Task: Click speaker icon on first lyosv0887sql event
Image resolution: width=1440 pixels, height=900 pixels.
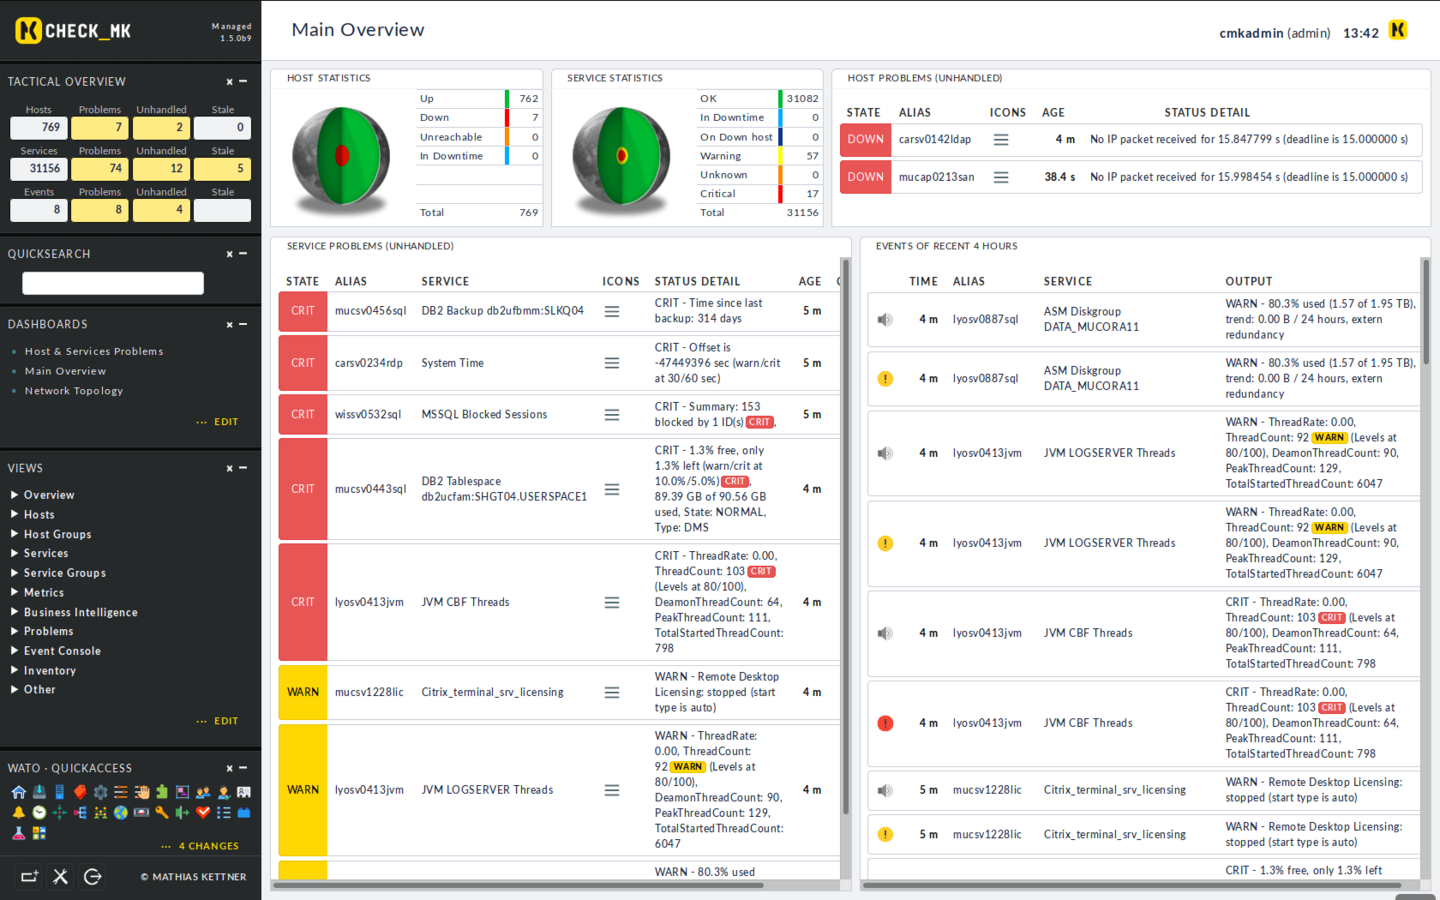Action: (x=885, y=320)
